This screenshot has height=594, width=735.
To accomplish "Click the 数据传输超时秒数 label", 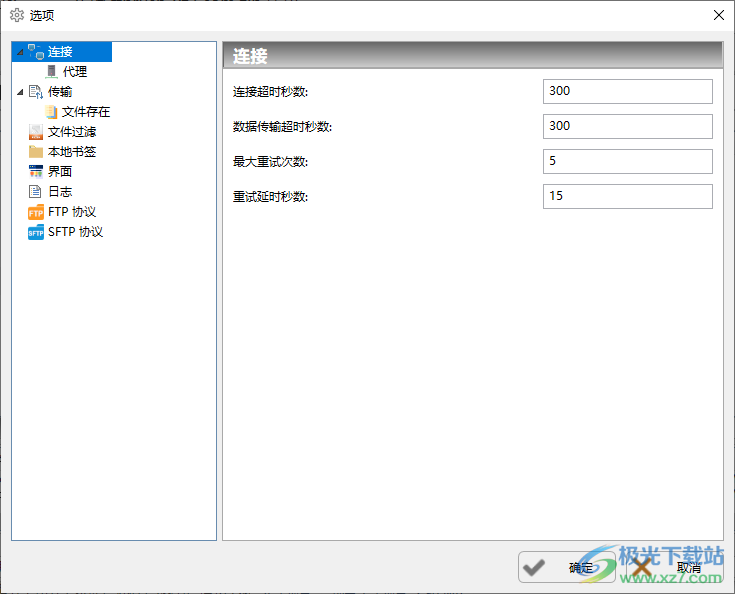I will click(283, 127).
